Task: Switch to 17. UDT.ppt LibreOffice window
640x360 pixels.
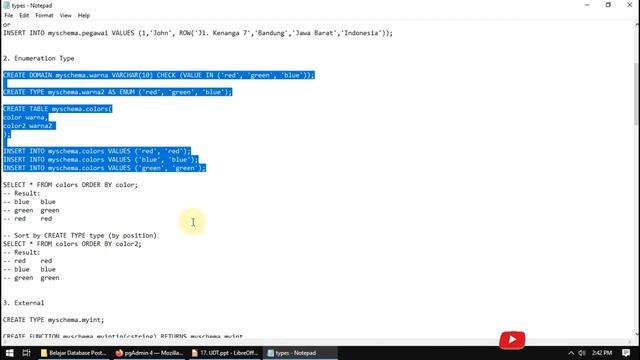Action: point(224,353)
